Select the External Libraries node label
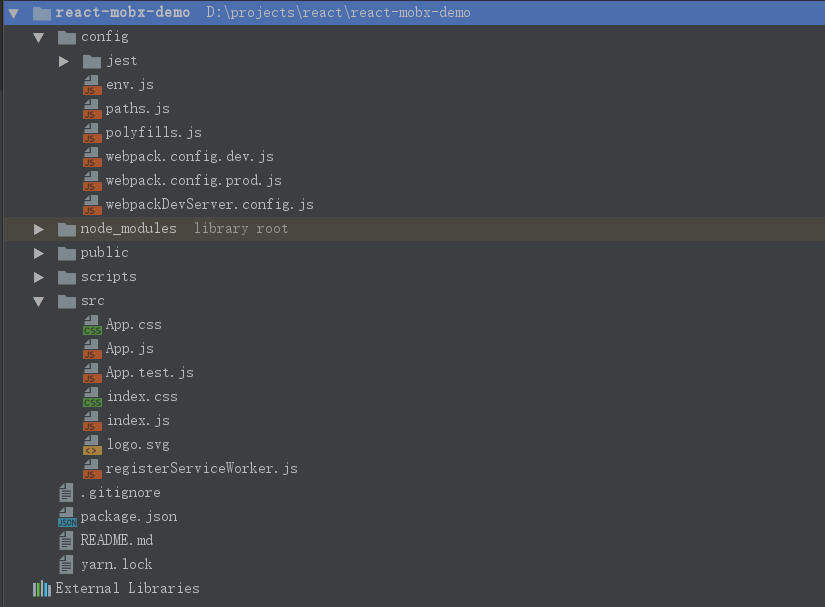The height and width of the screenshot is (607, 825). click(127, 589)
